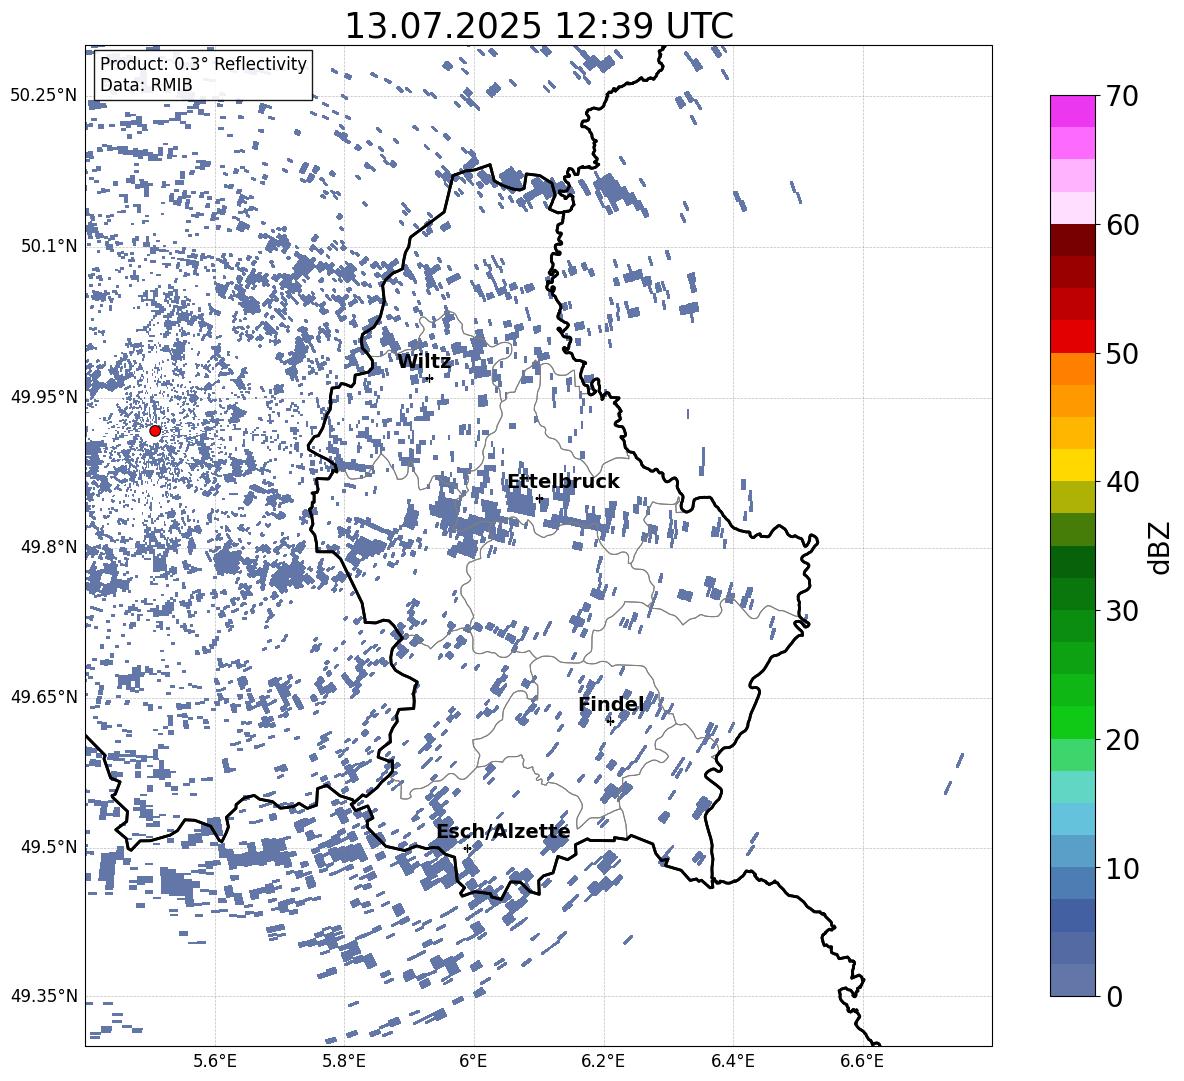The height and width of the screenshot is (1081, 1184).
Task: Click the bright red colorbar segment above 50
Action: 1072,337
